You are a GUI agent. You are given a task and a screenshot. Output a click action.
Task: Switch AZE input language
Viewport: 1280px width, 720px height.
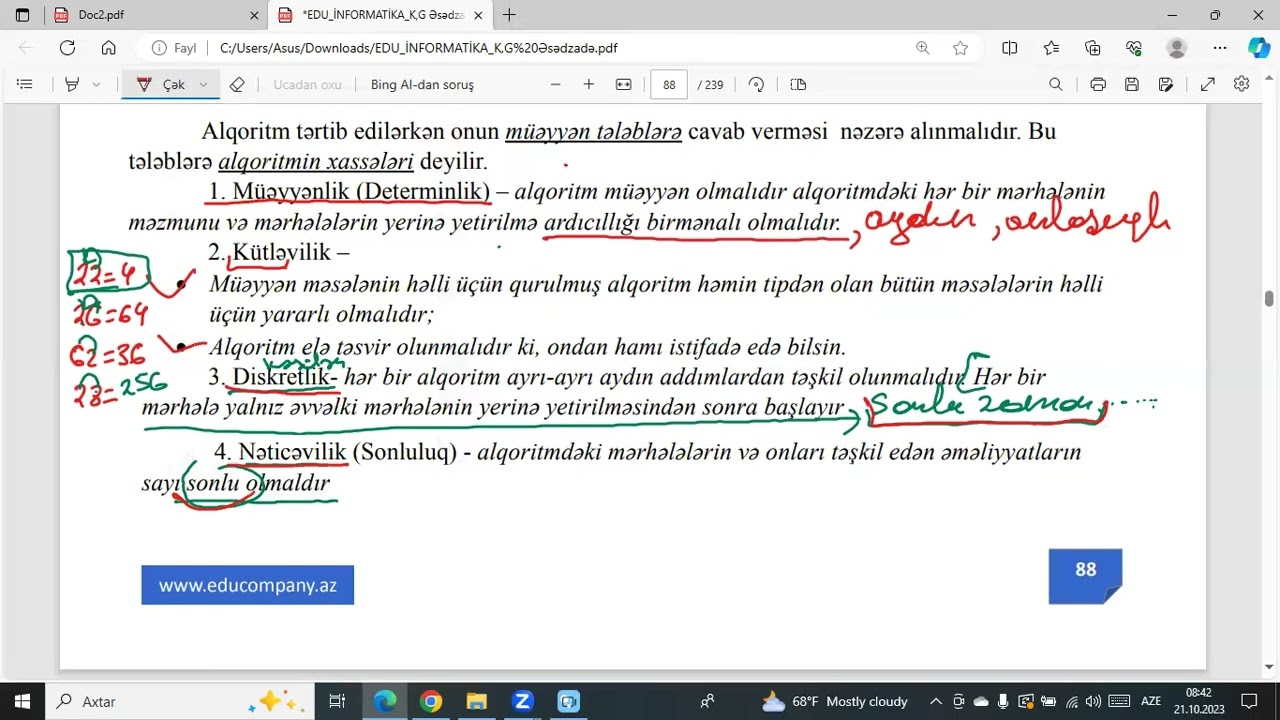coord(1150,702)
